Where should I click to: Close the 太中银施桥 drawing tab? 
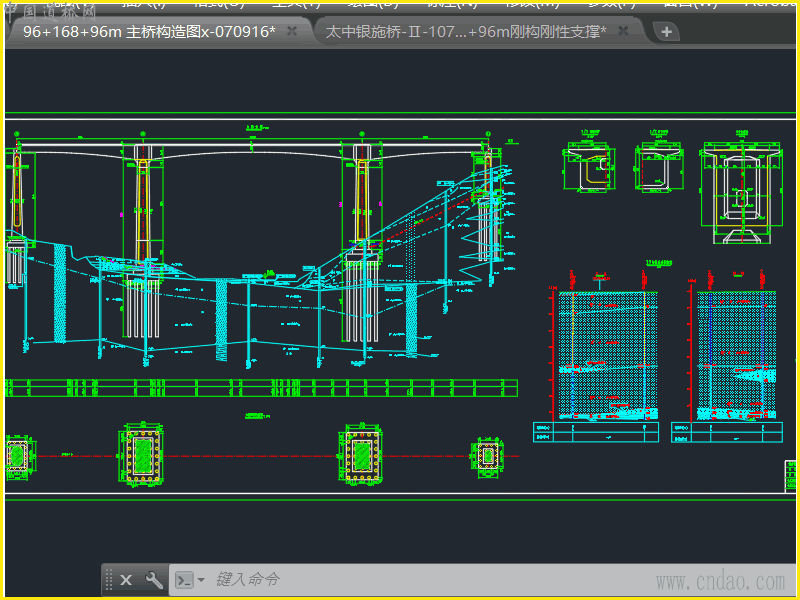623,31
